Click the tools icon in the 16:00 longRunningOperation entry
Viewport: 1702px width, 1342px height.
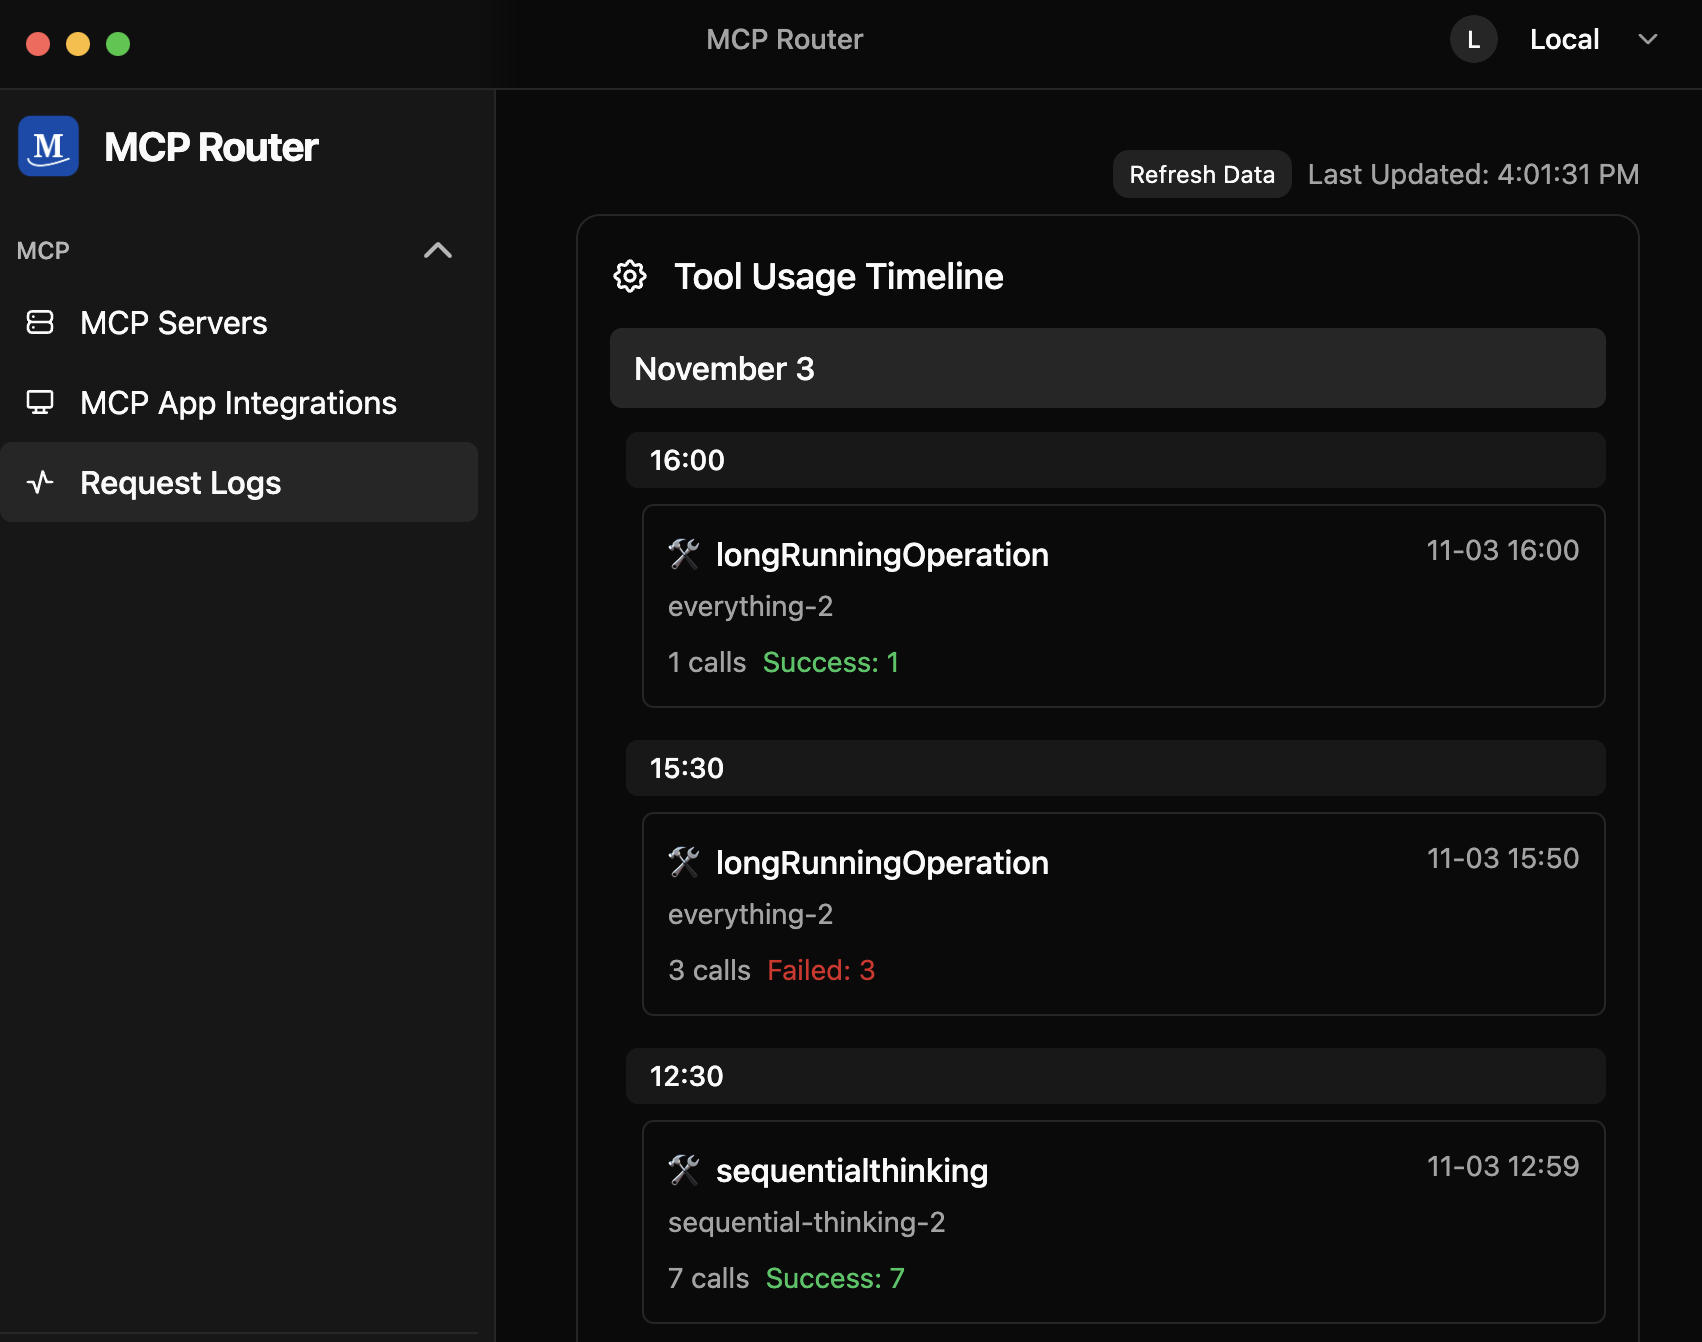tap(684, 554)
